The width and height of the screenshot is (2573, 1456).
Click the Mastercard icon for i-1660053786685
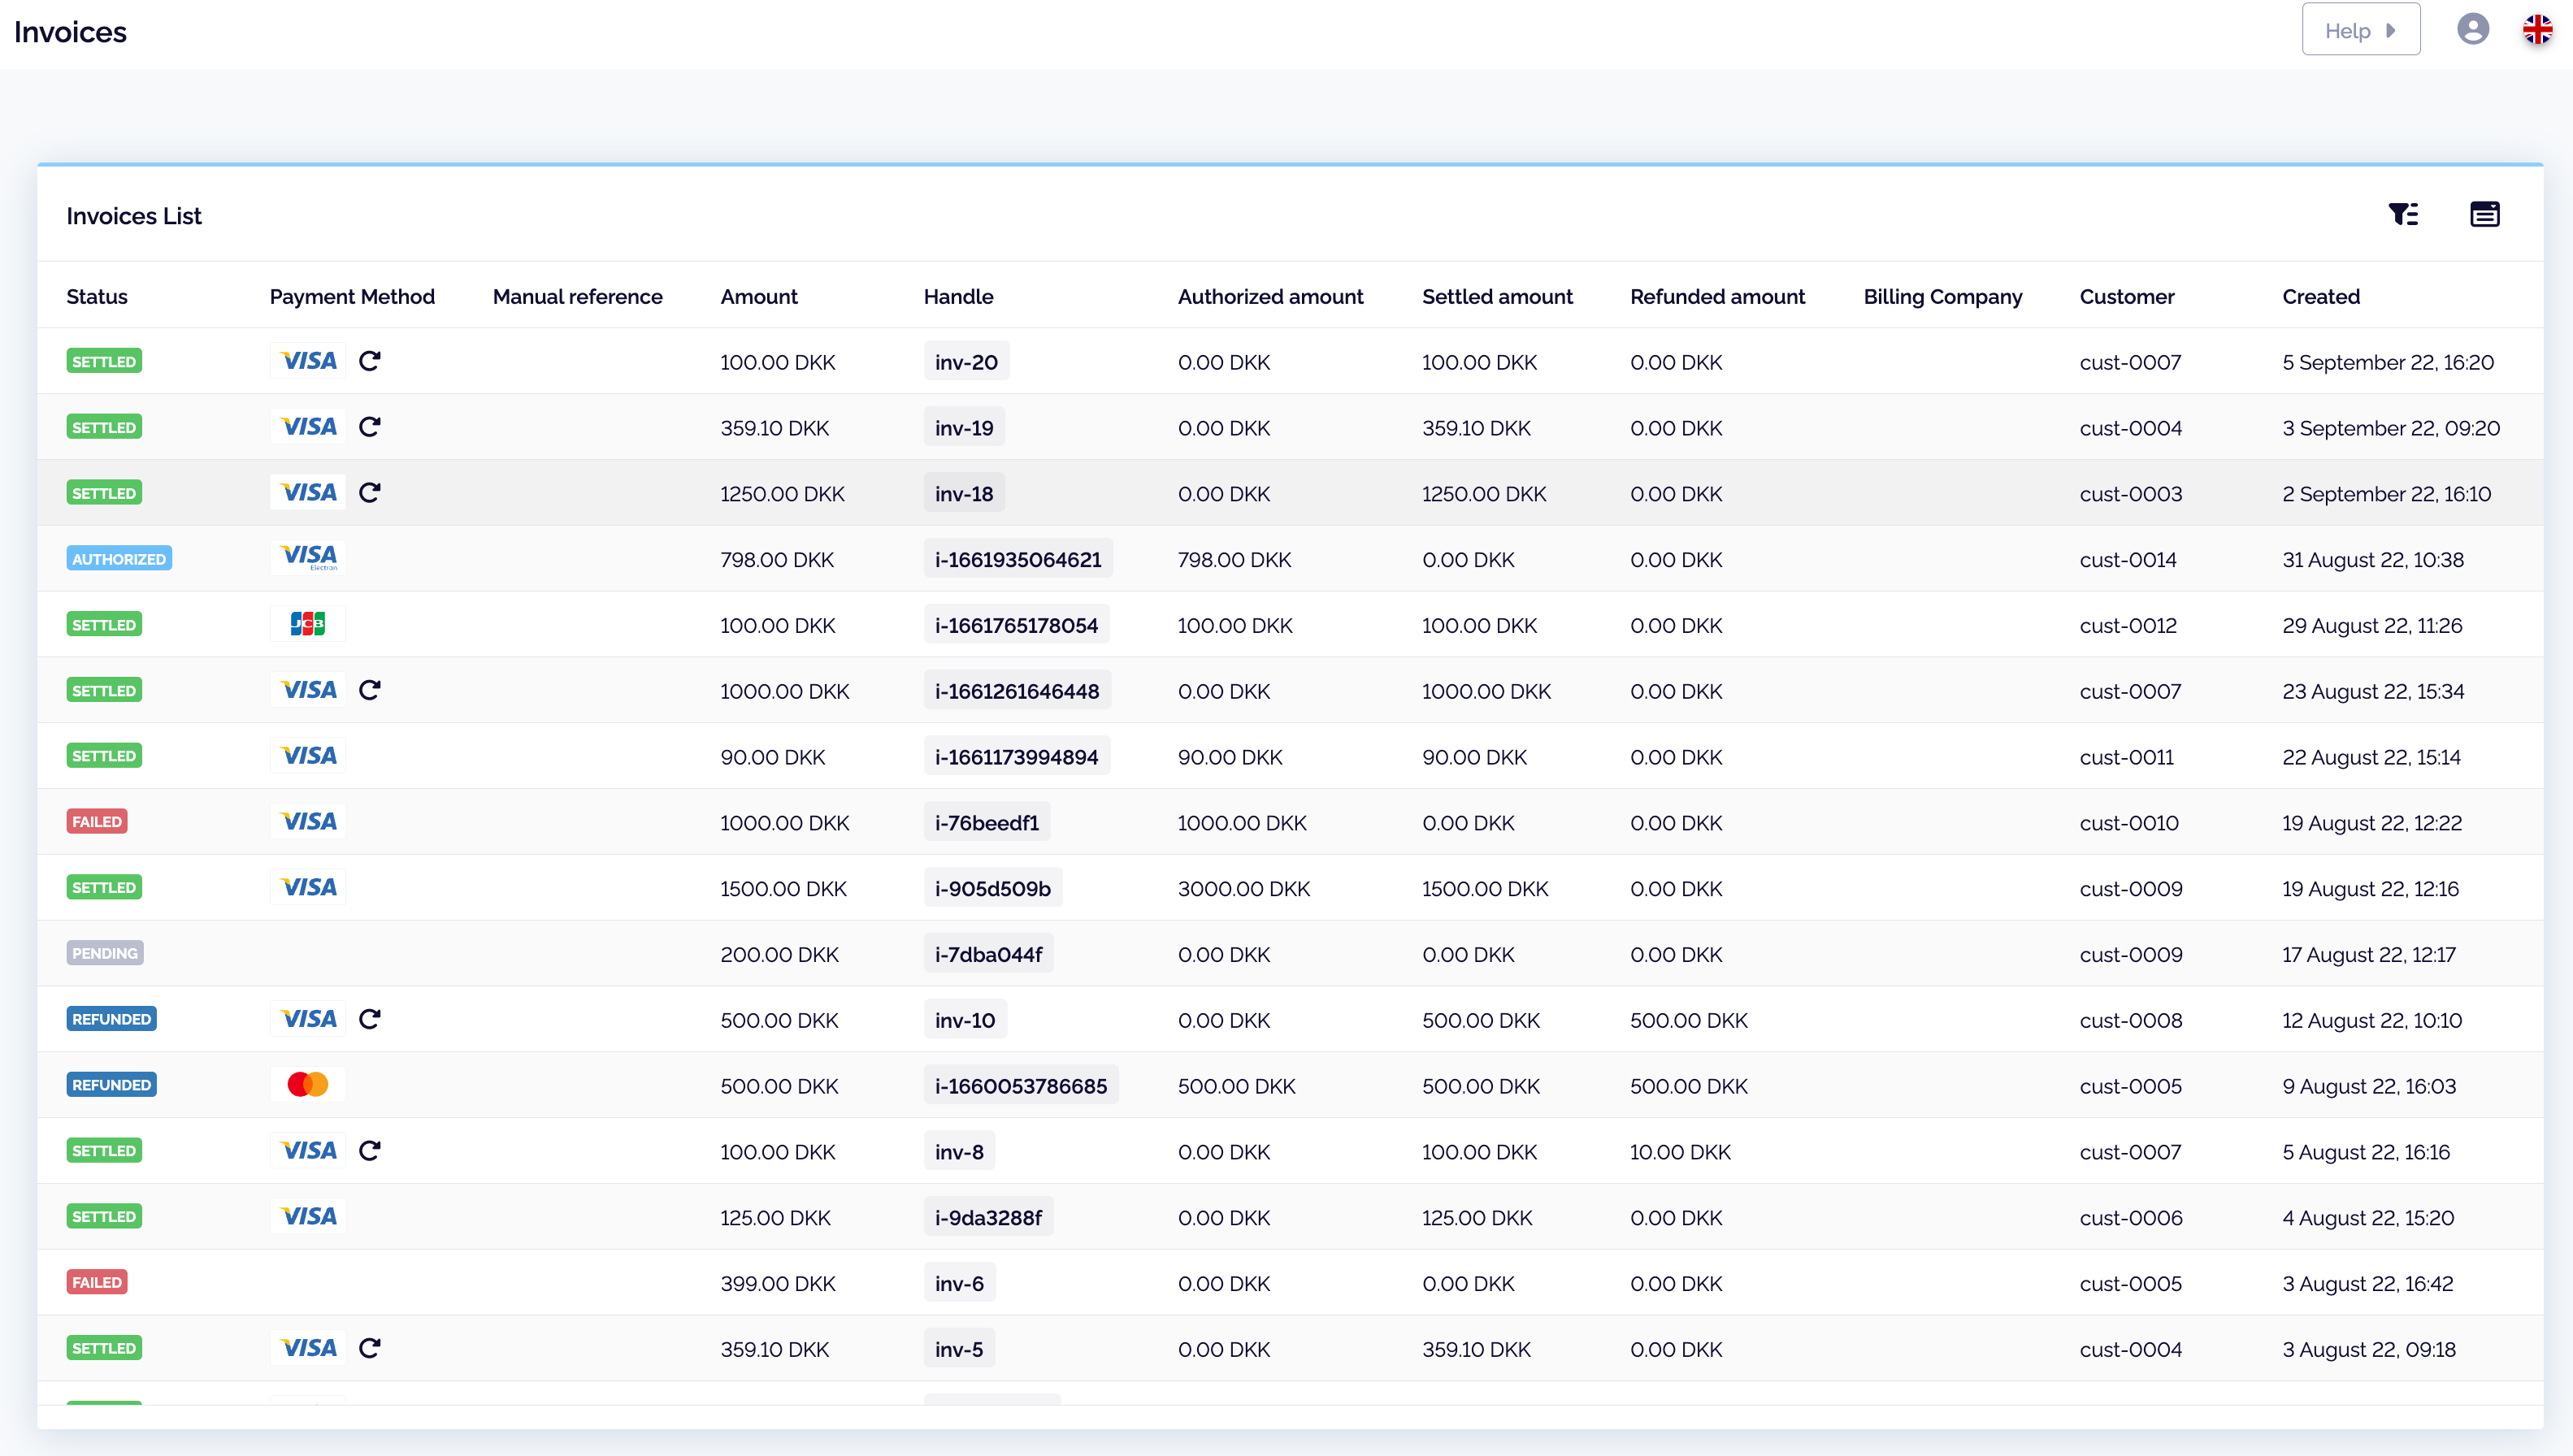click(308, 1085)
